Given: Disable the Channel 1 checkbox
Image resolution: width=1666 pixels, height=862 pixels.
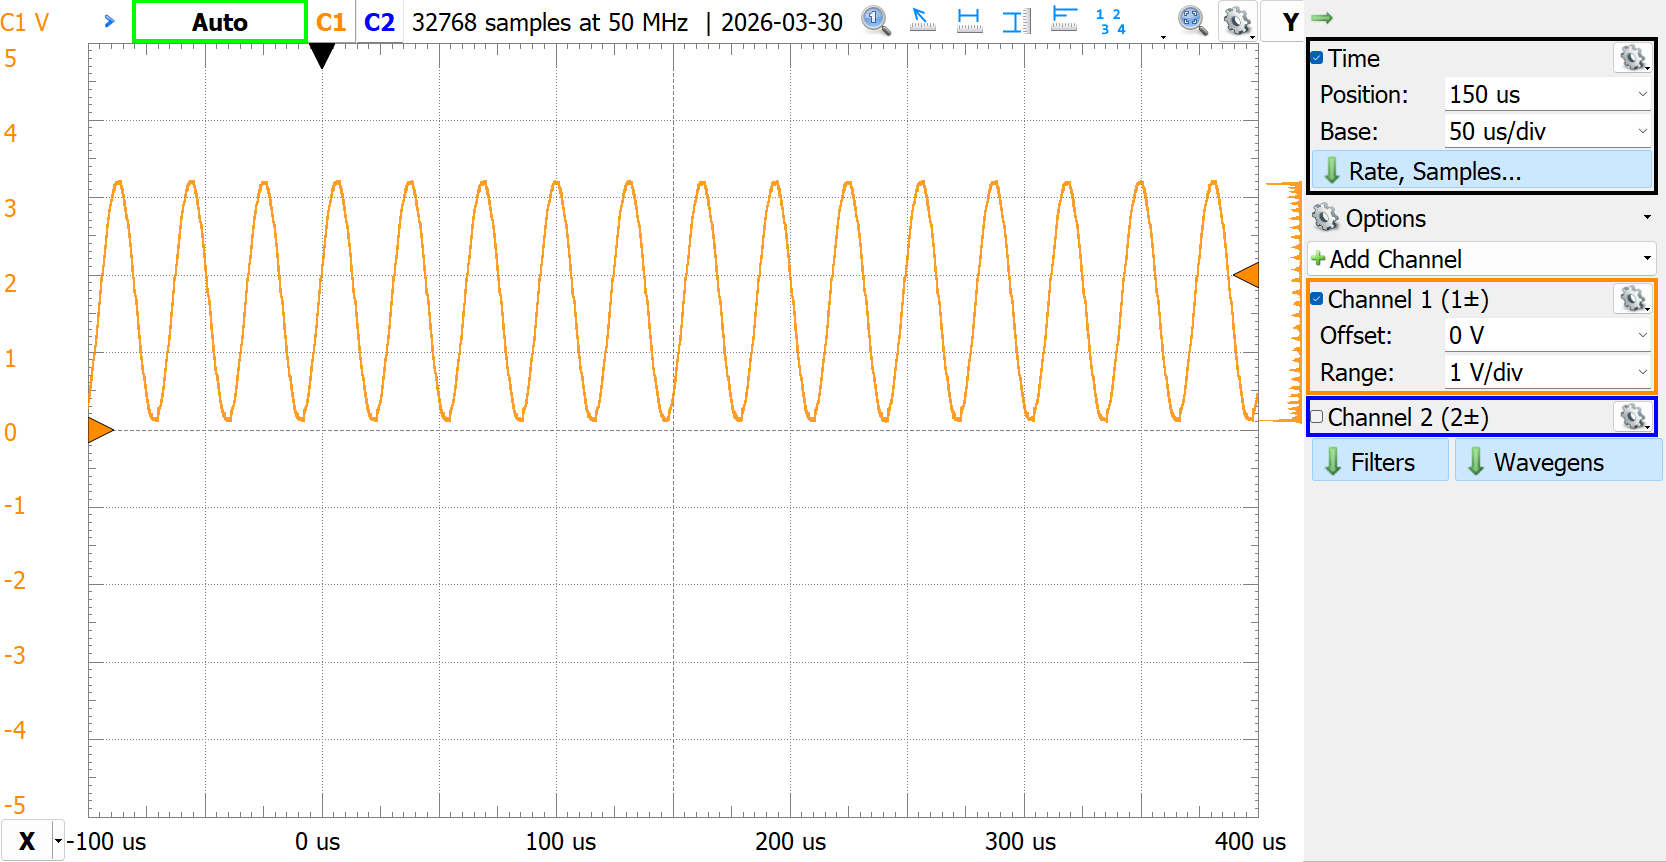Looking at the screenshot, I should click(x=1317, y=299).
